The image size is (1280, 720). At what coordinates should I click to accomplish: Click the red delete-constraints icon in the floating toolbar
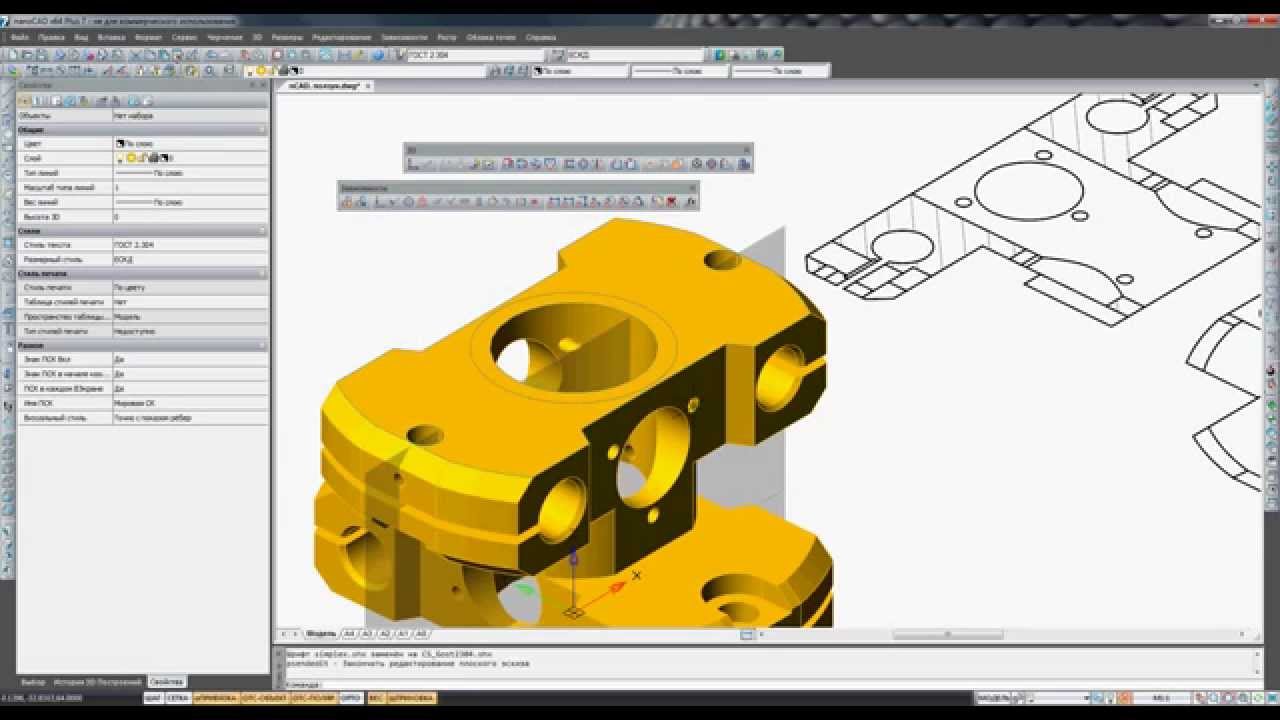coord(672,202)
